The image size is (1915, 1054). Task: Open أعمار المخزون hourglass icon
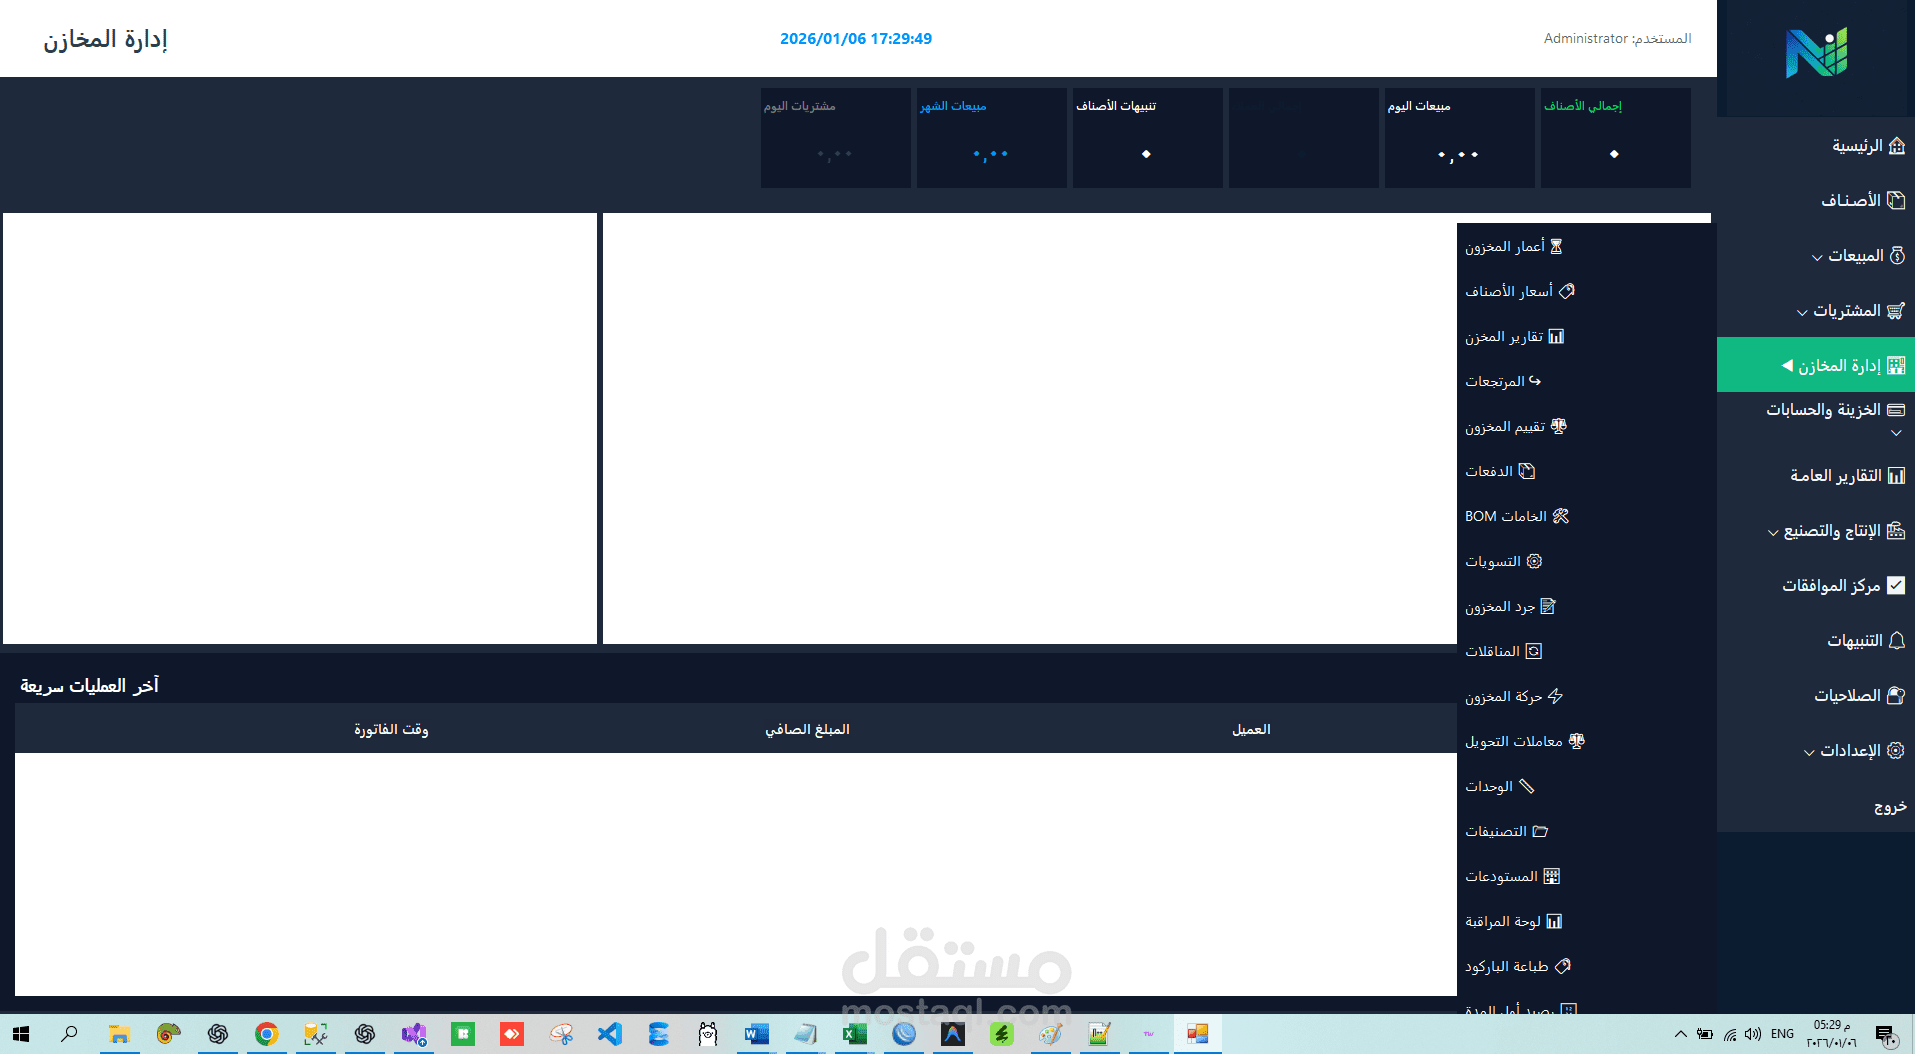click(1556, 246)
